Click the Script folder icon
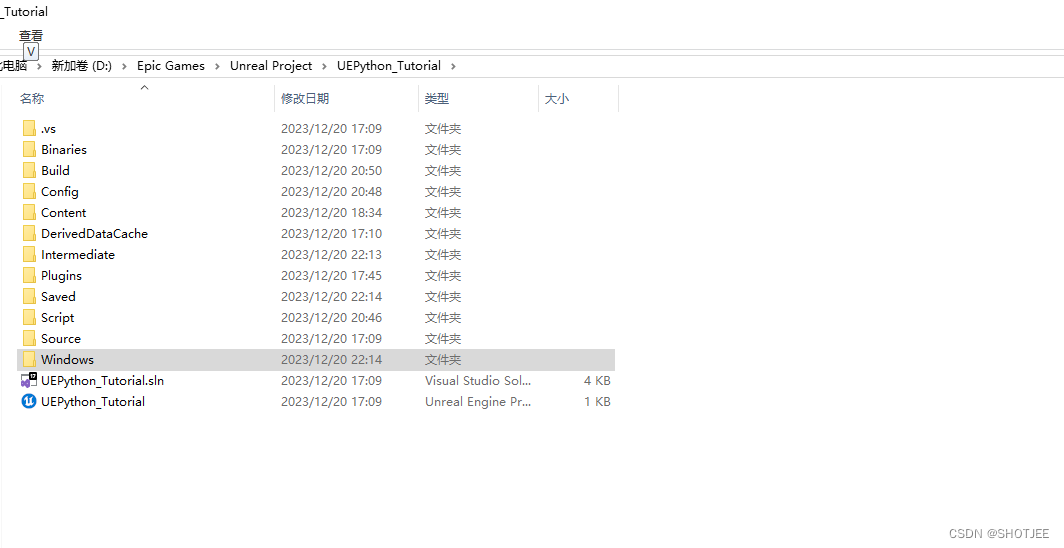The width and height of the screenshot is (1064, 548). [x=28, y=317]
